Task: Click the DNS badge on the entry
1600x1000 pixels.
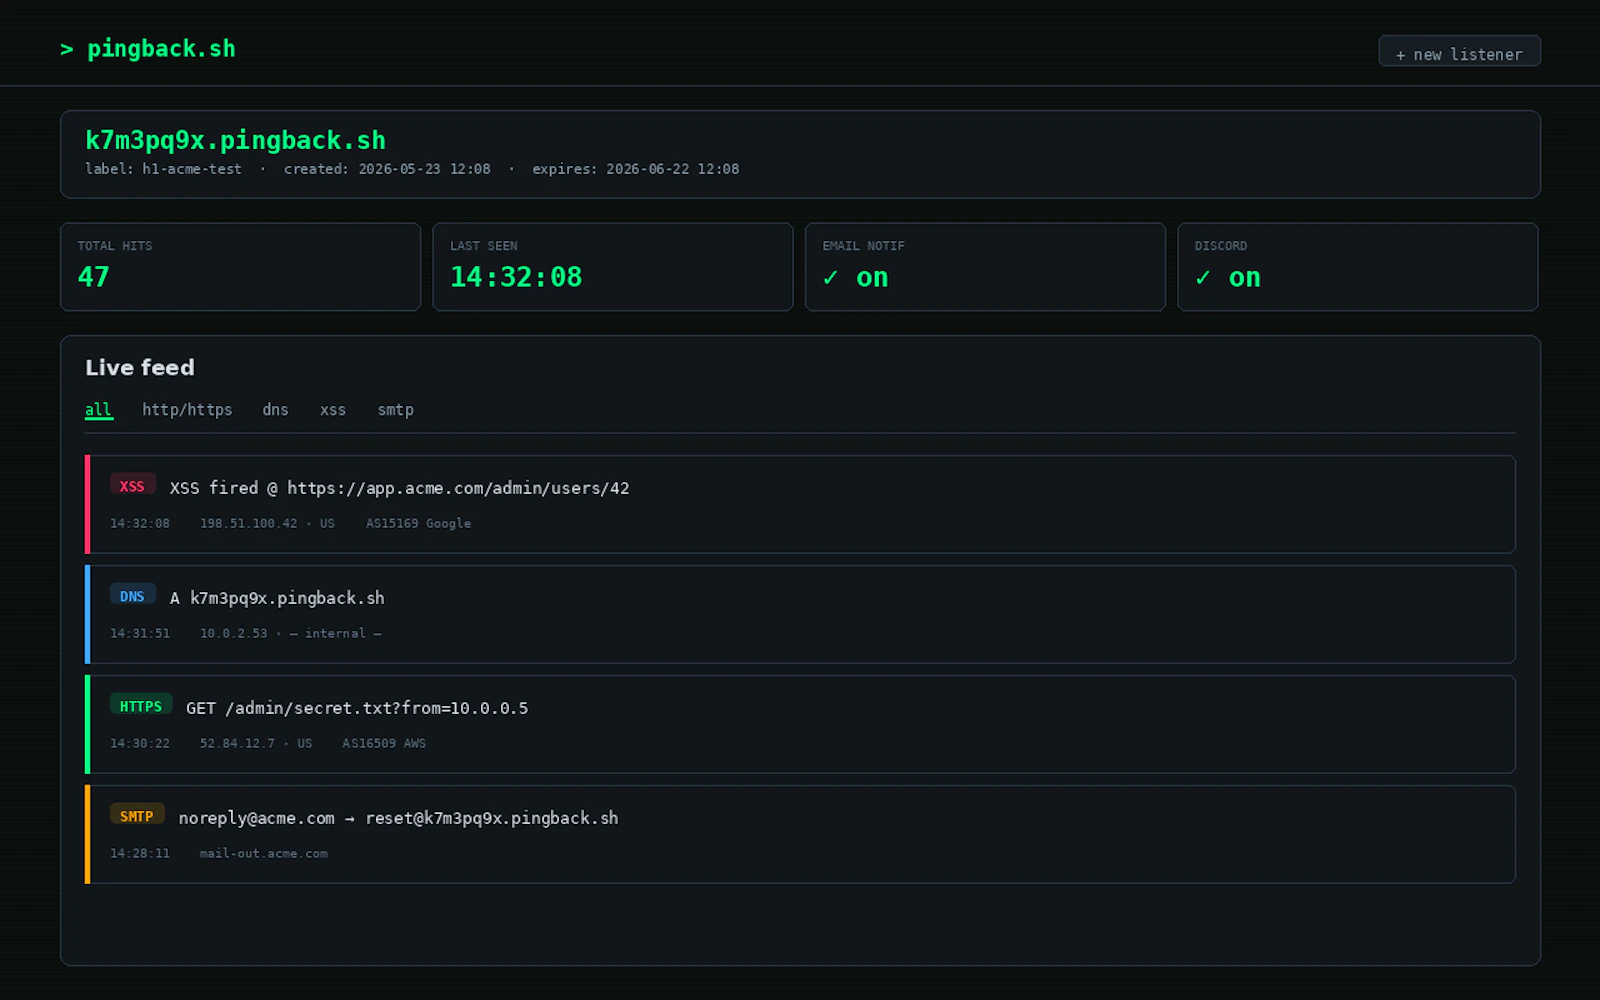Action: click(132, 596)
